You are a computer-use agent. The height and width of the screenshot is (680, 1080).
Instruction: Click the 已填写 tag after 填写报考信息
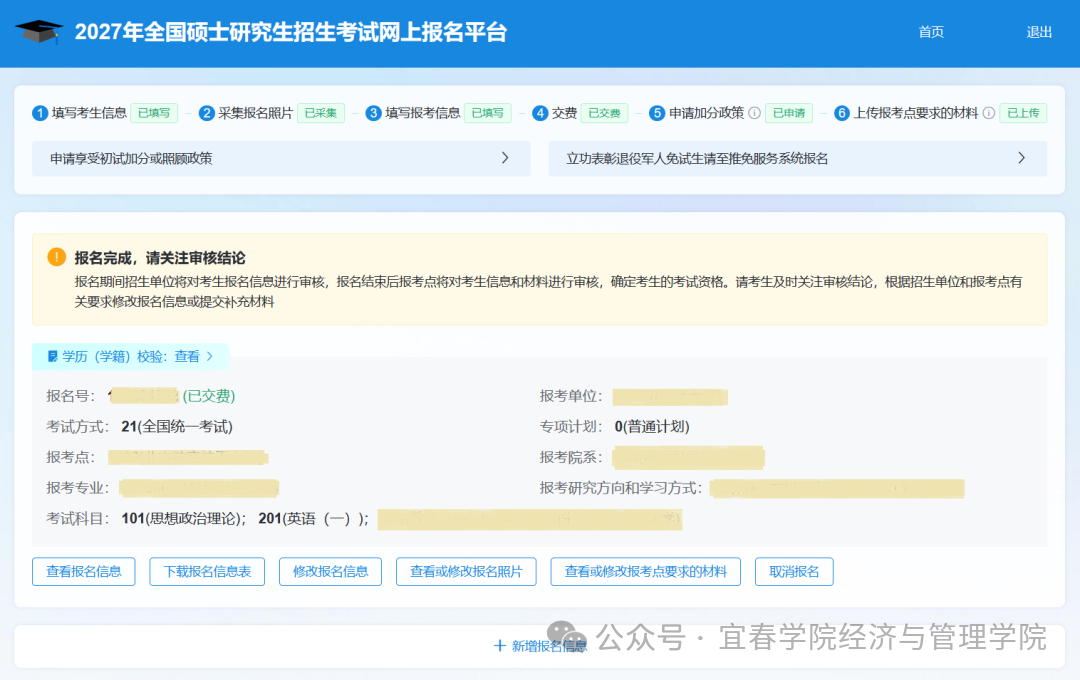[488, 113]
